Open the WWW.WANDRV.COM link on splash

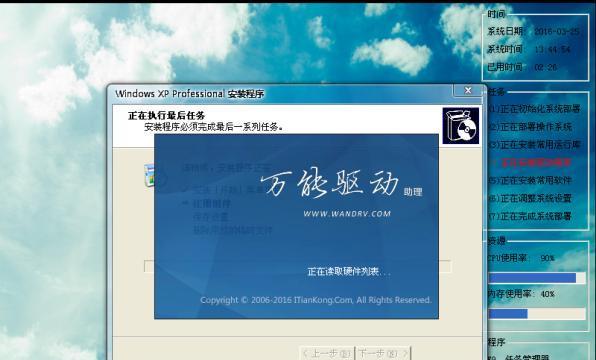347,214
